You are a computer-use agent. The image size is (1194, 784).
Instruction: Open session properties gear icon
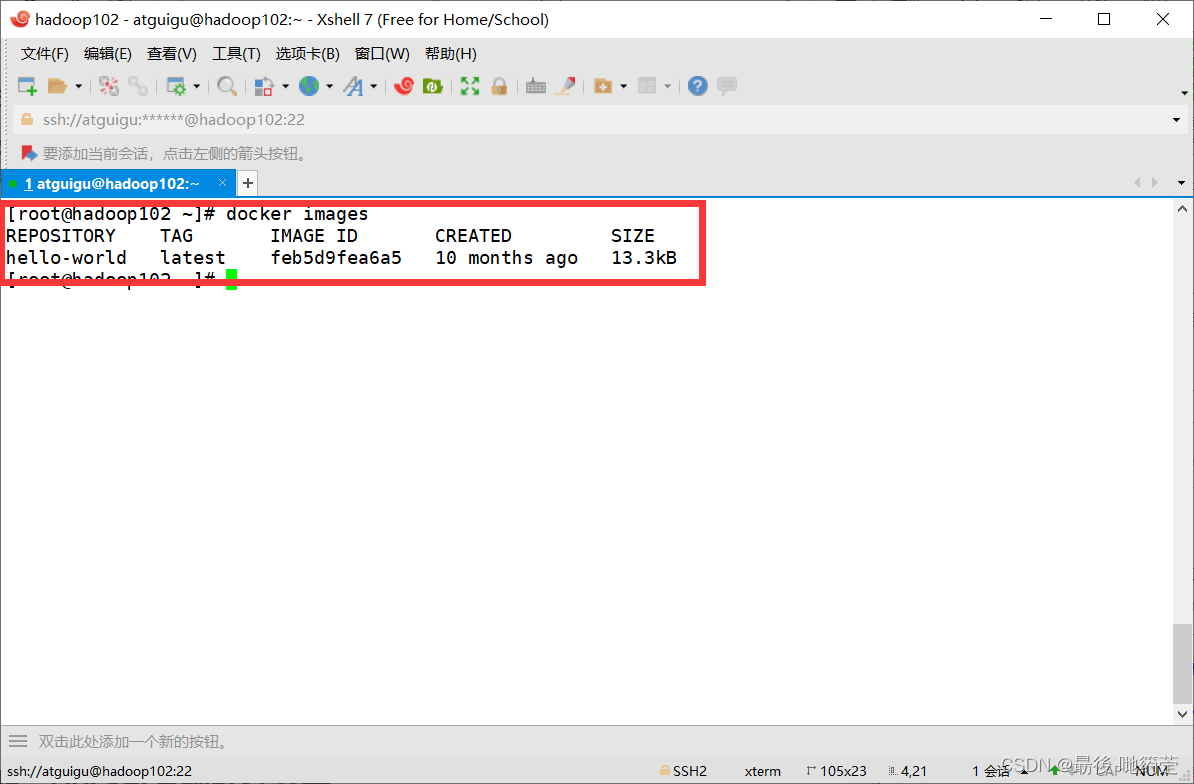(177, 86)
